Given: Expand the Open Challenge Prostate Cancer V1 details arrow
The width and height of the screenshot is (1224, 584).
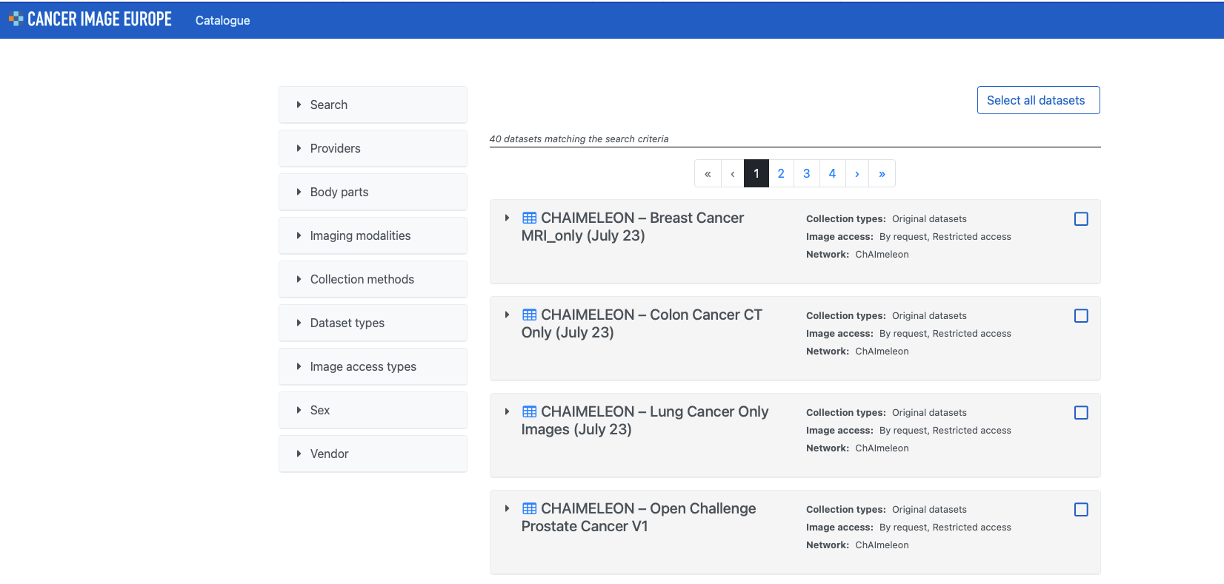Looking at the screenshot, I should (x=507, y=509).
